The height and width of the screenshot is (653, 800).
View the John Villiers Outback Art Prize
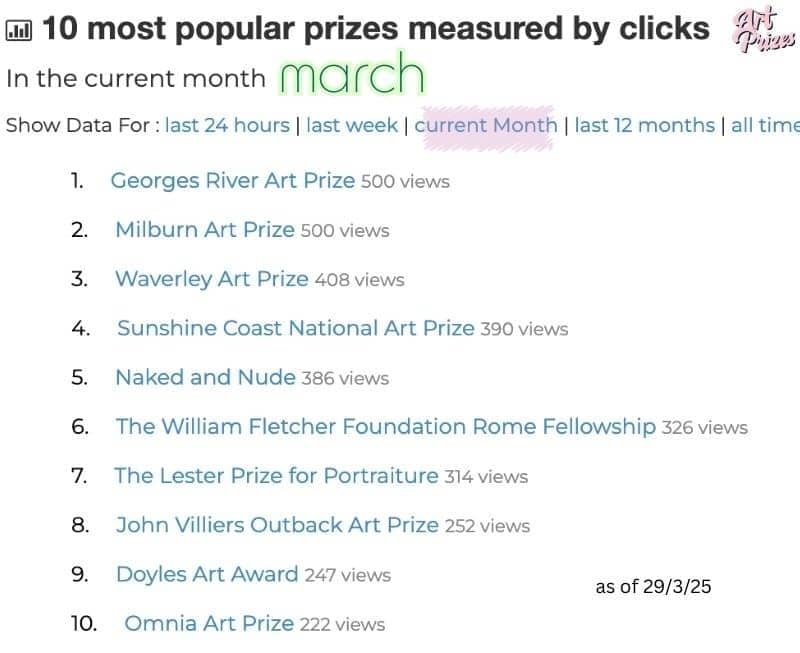[x=277, y=525]
